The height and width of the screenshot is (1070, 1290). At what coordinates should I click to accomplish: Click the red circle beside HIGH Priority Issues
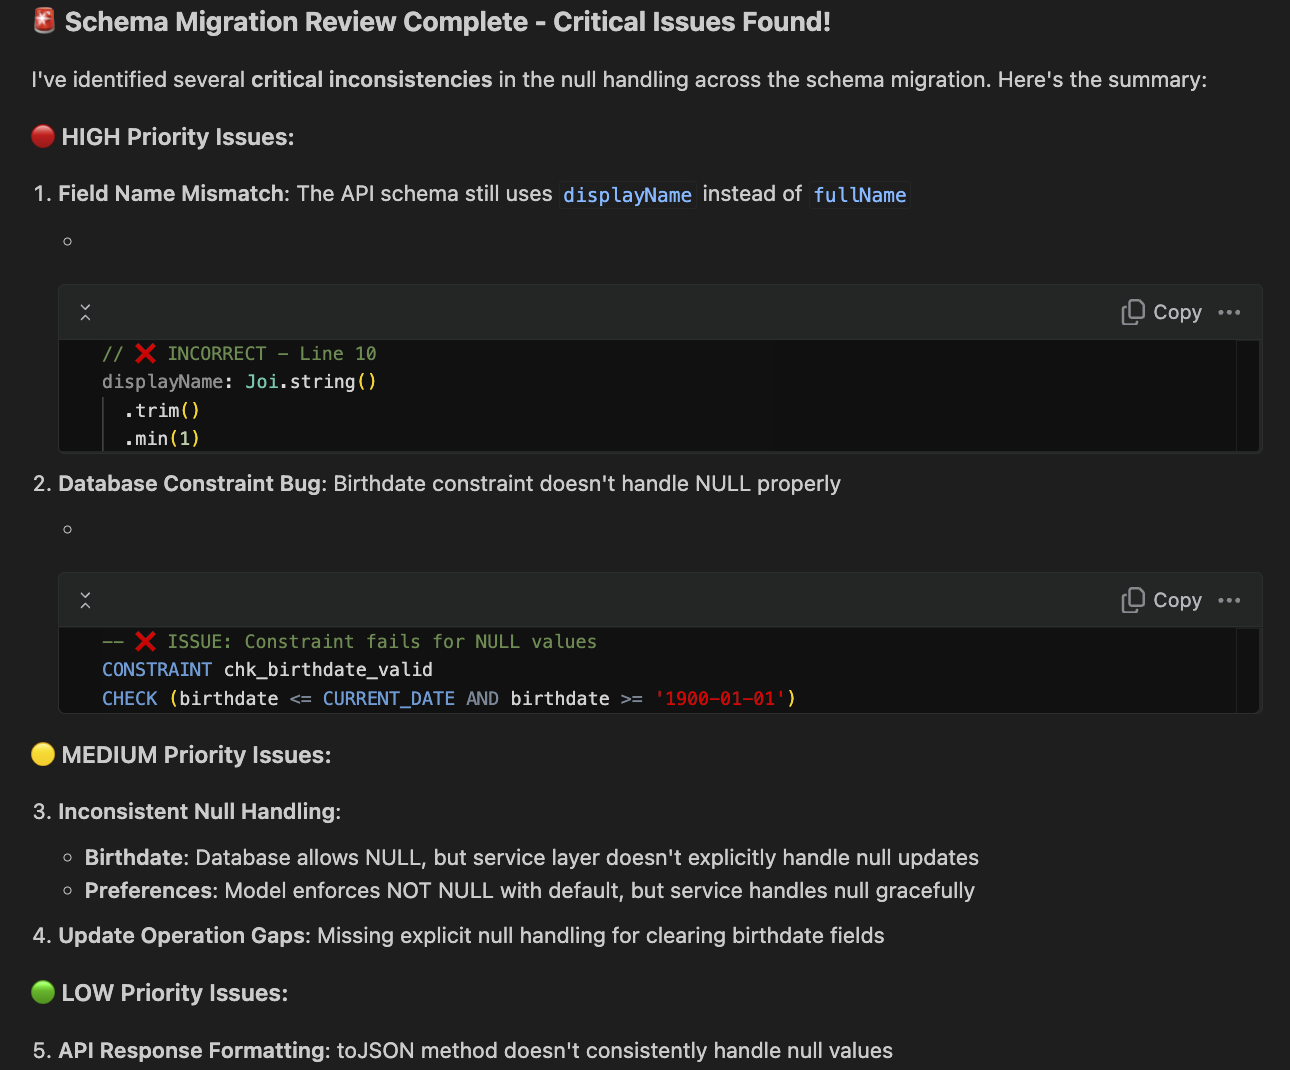[x=42, y=136]
